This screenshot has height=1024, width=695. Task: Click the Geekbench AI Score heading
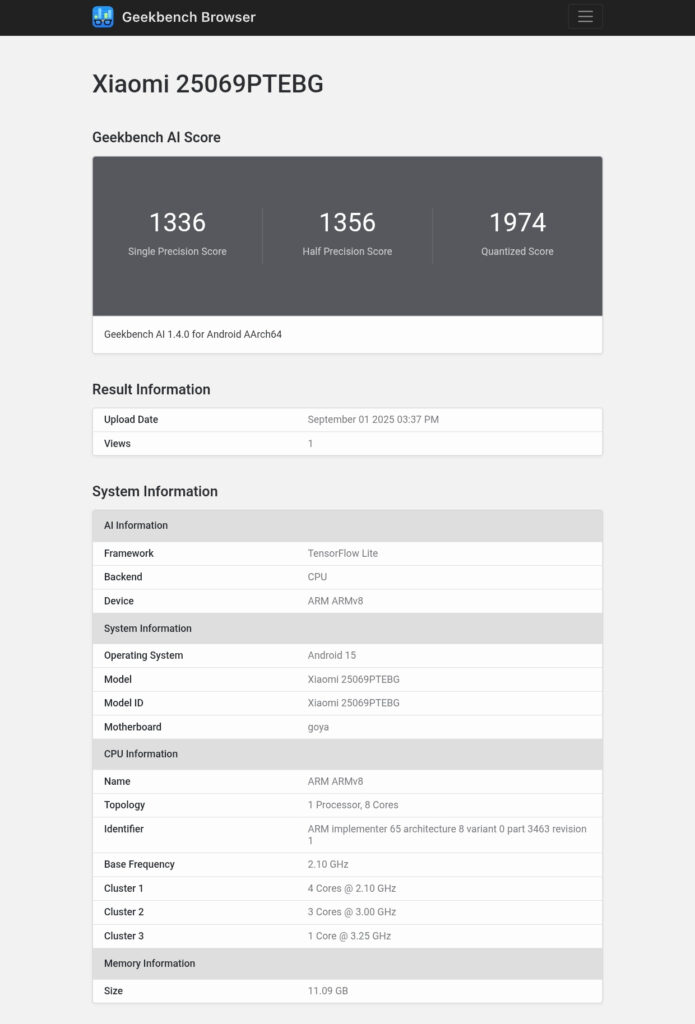[x=160, y=137]
